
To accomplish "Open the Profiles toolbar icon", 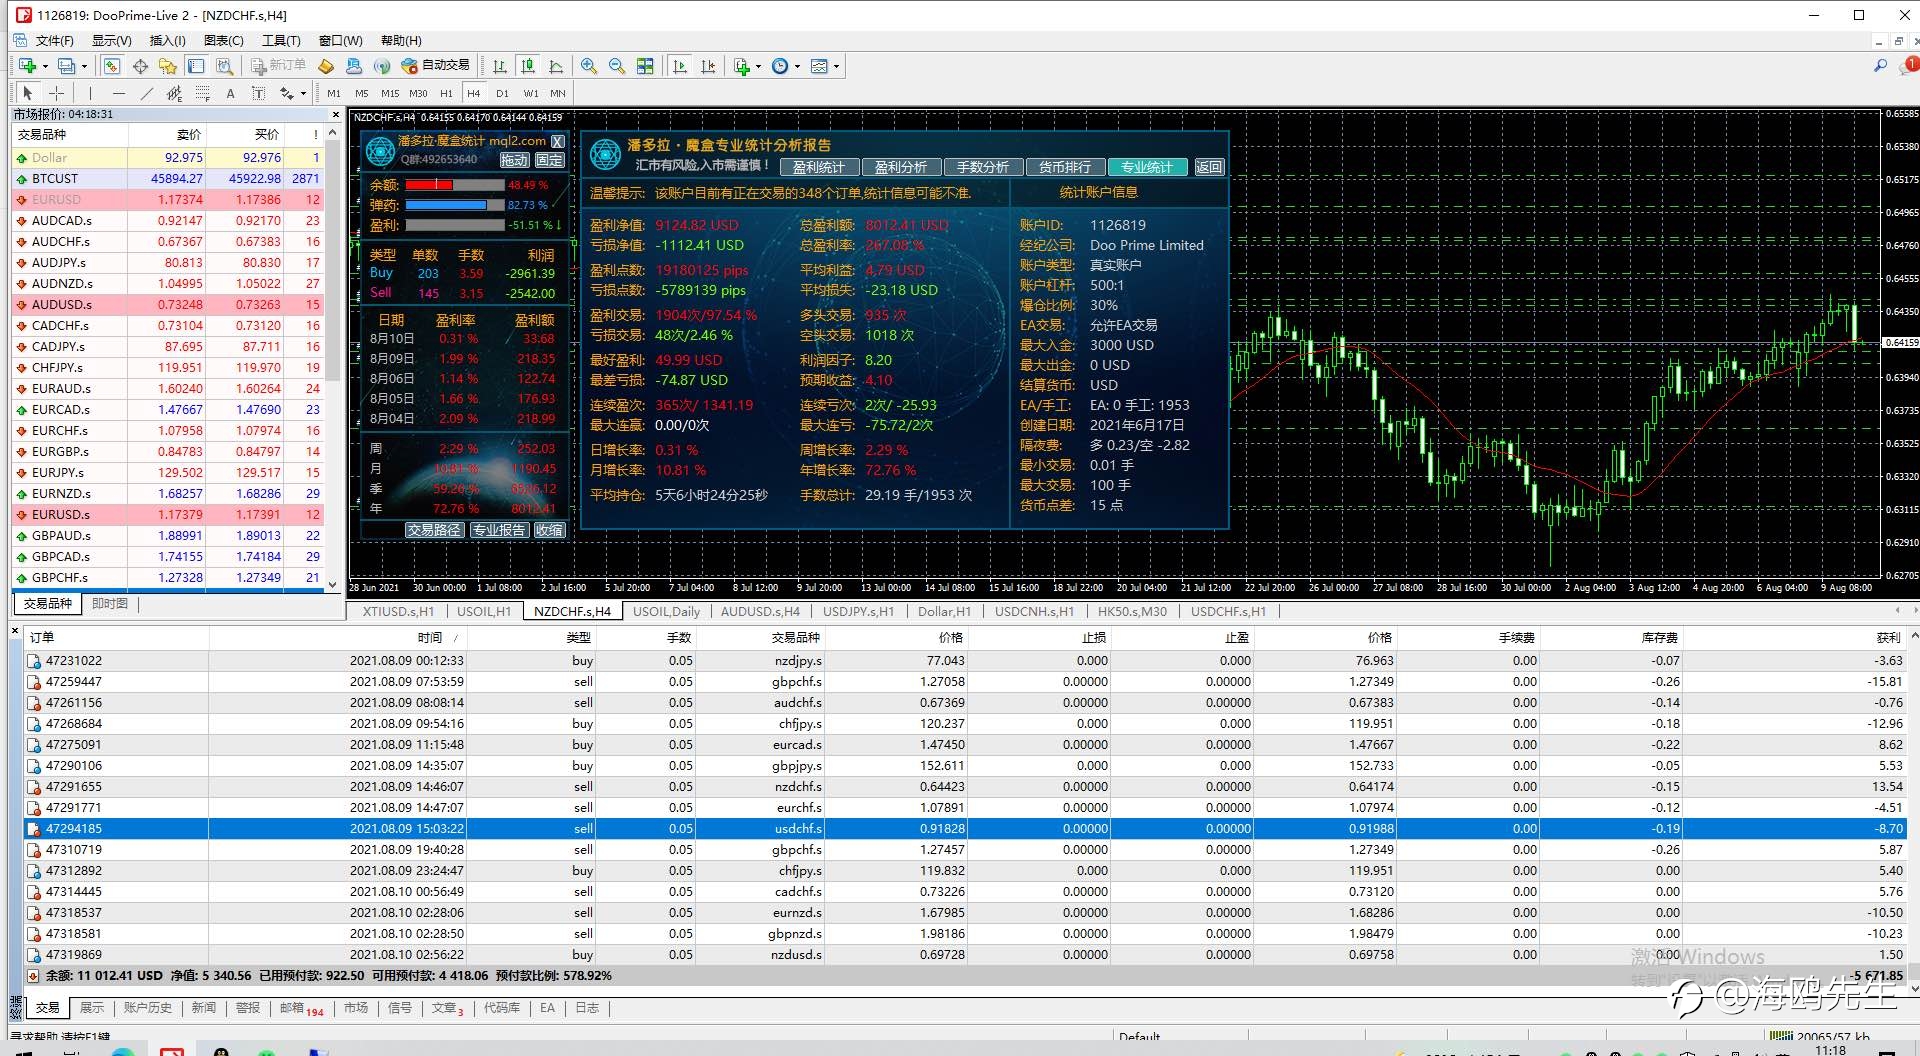I will coord(66,66).
